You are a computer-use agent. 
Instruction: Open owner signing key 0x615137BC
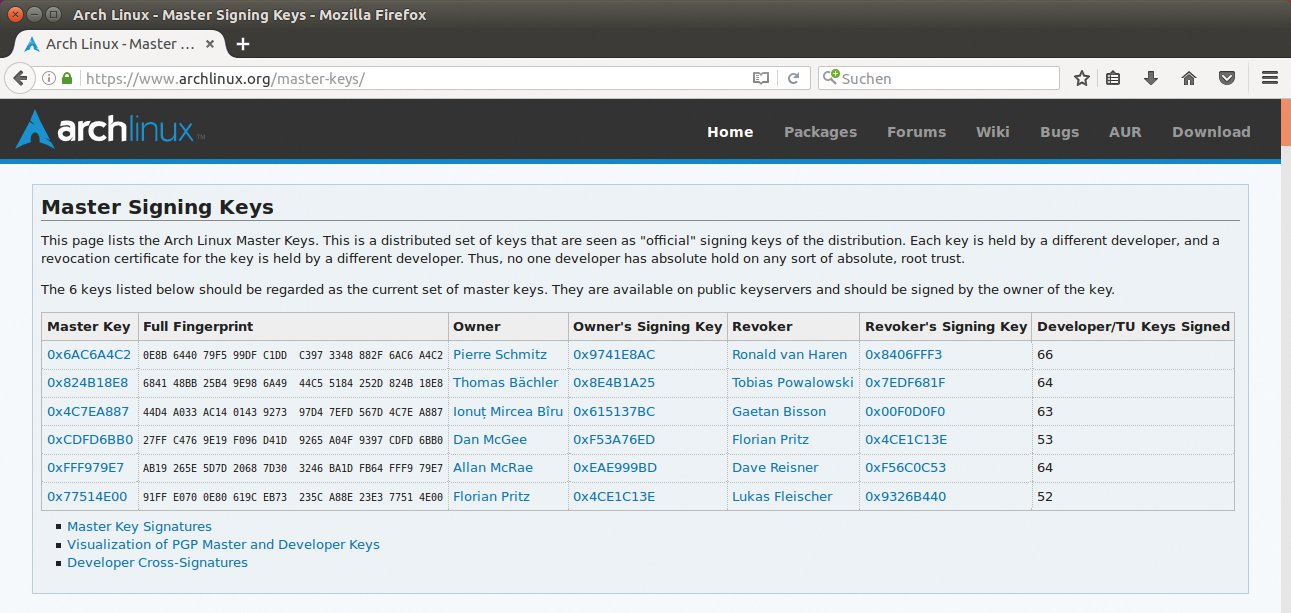coord(614,411)
